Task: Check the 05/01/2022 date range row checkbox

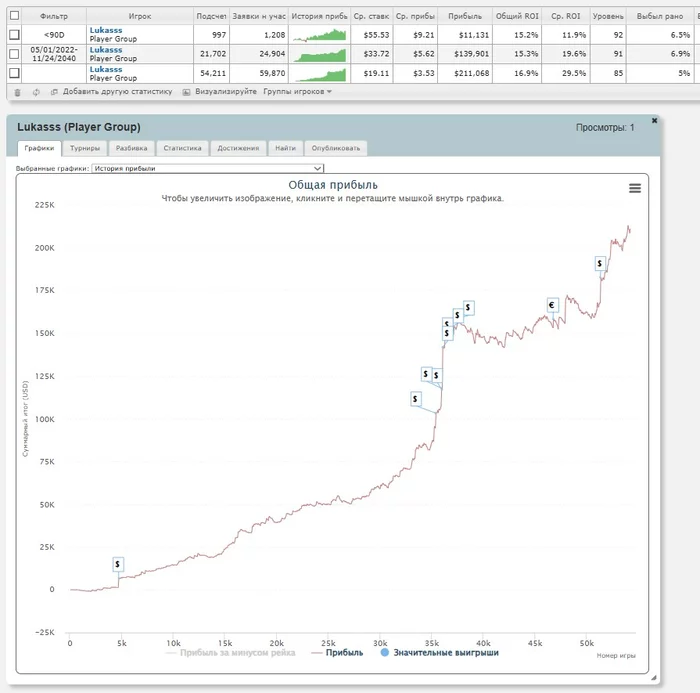Action: pos(14,54)
